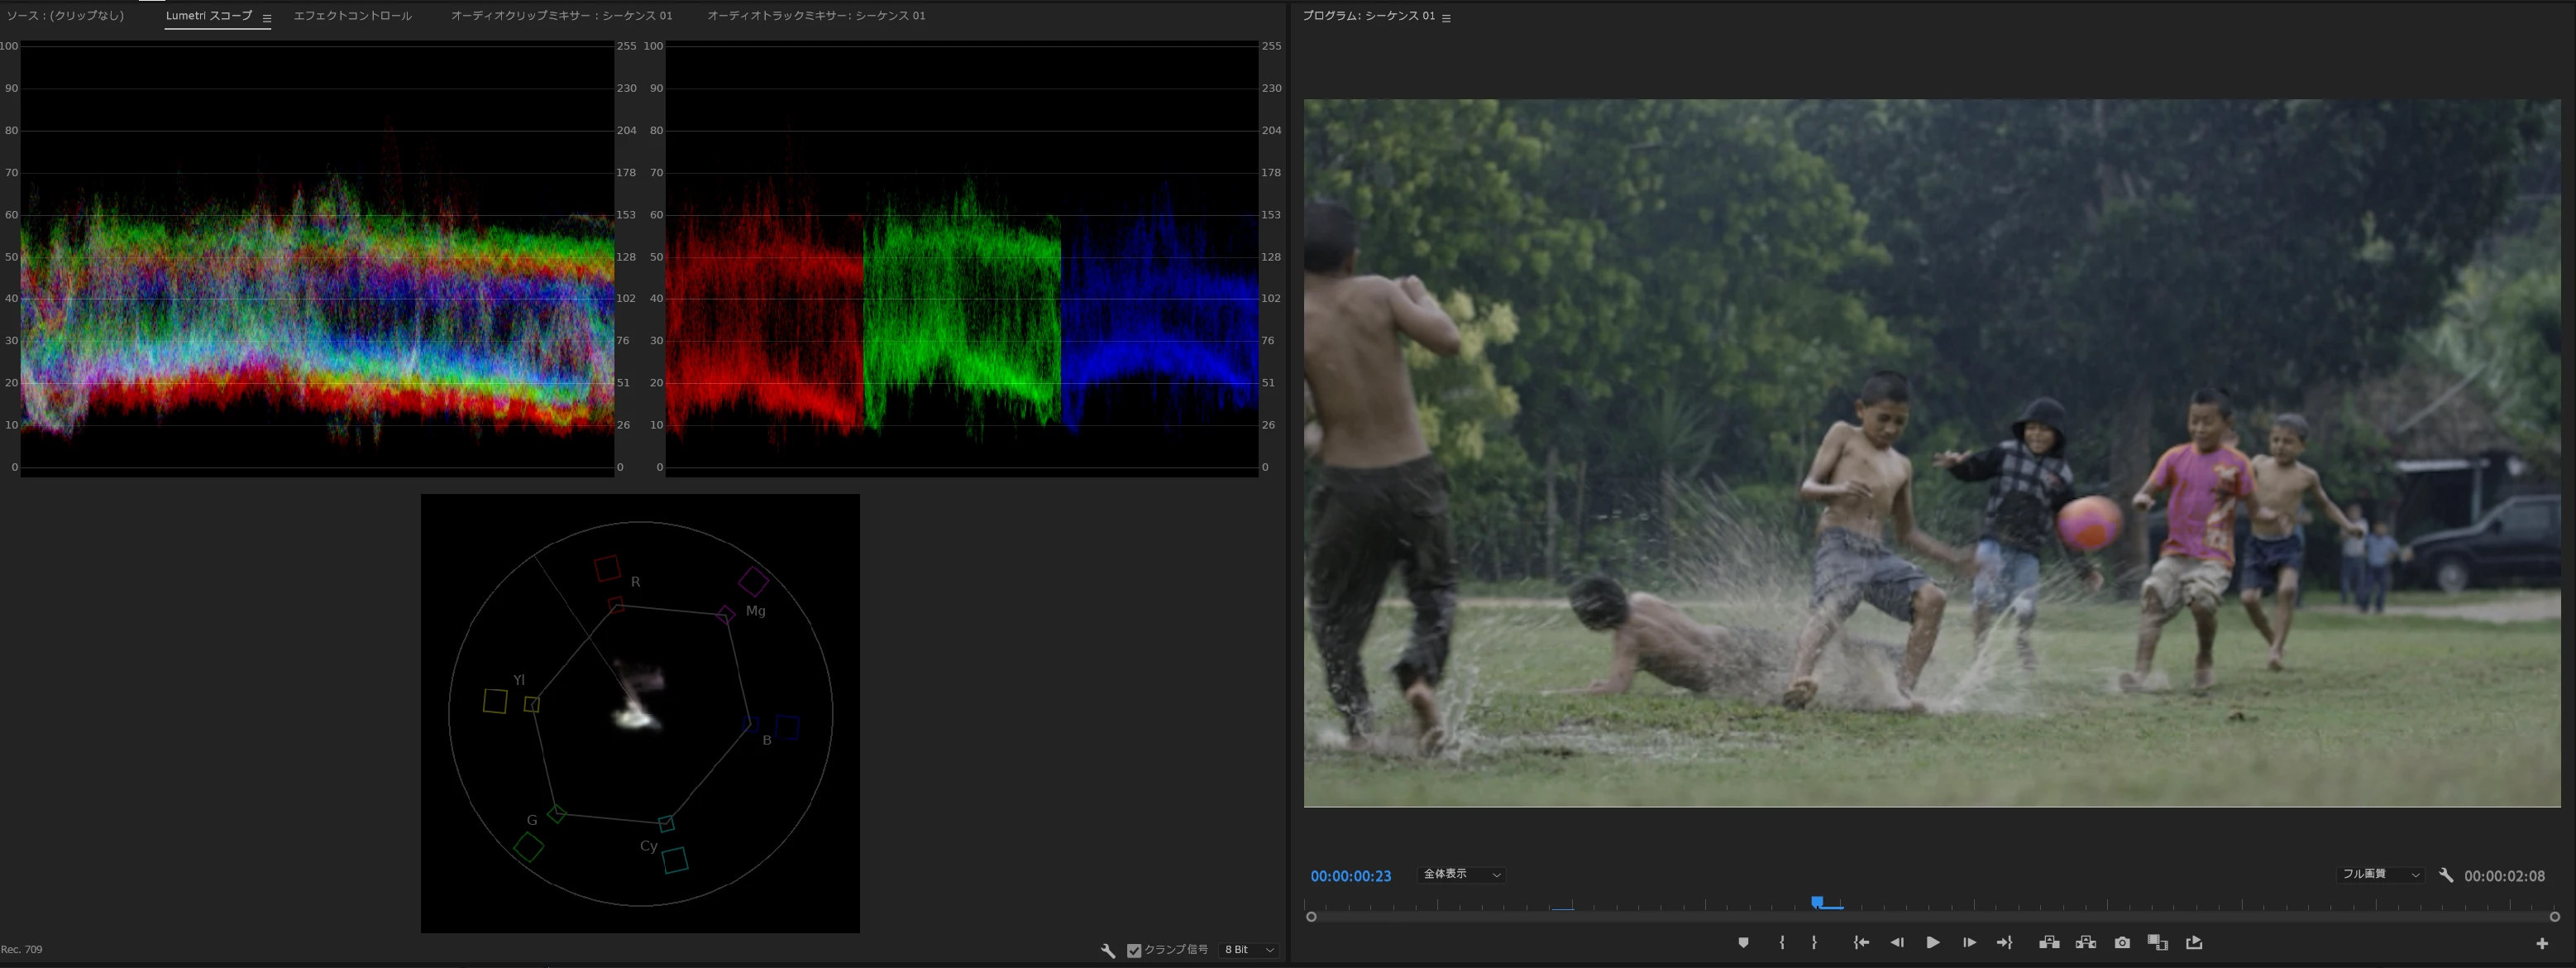Screen dimensions: 2576x968
Task: Switch to エフェクトコントロール tab
Action: 352,16
